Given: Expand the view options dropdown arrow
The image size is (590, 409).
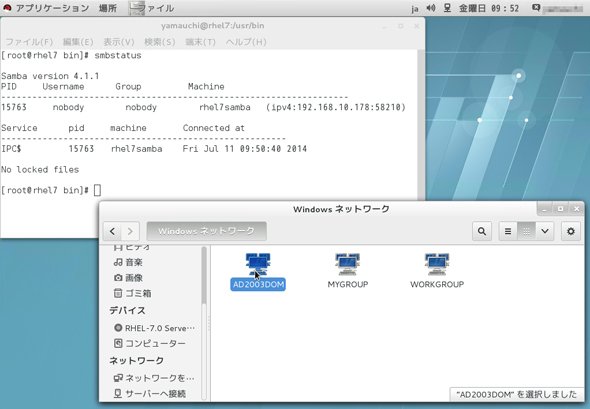Looking at the screenshot, I should click(544, 231).
